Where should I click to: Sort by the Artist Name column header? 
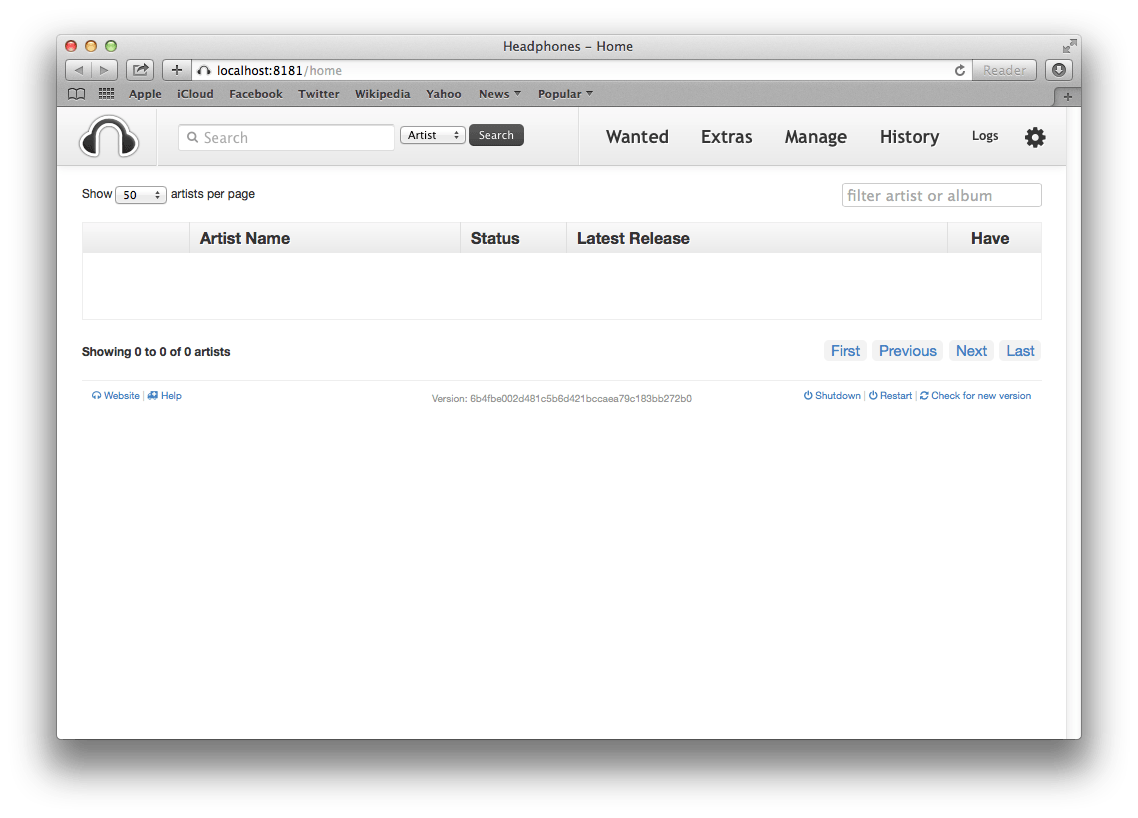pyautogui.click(x=245, y=238)
